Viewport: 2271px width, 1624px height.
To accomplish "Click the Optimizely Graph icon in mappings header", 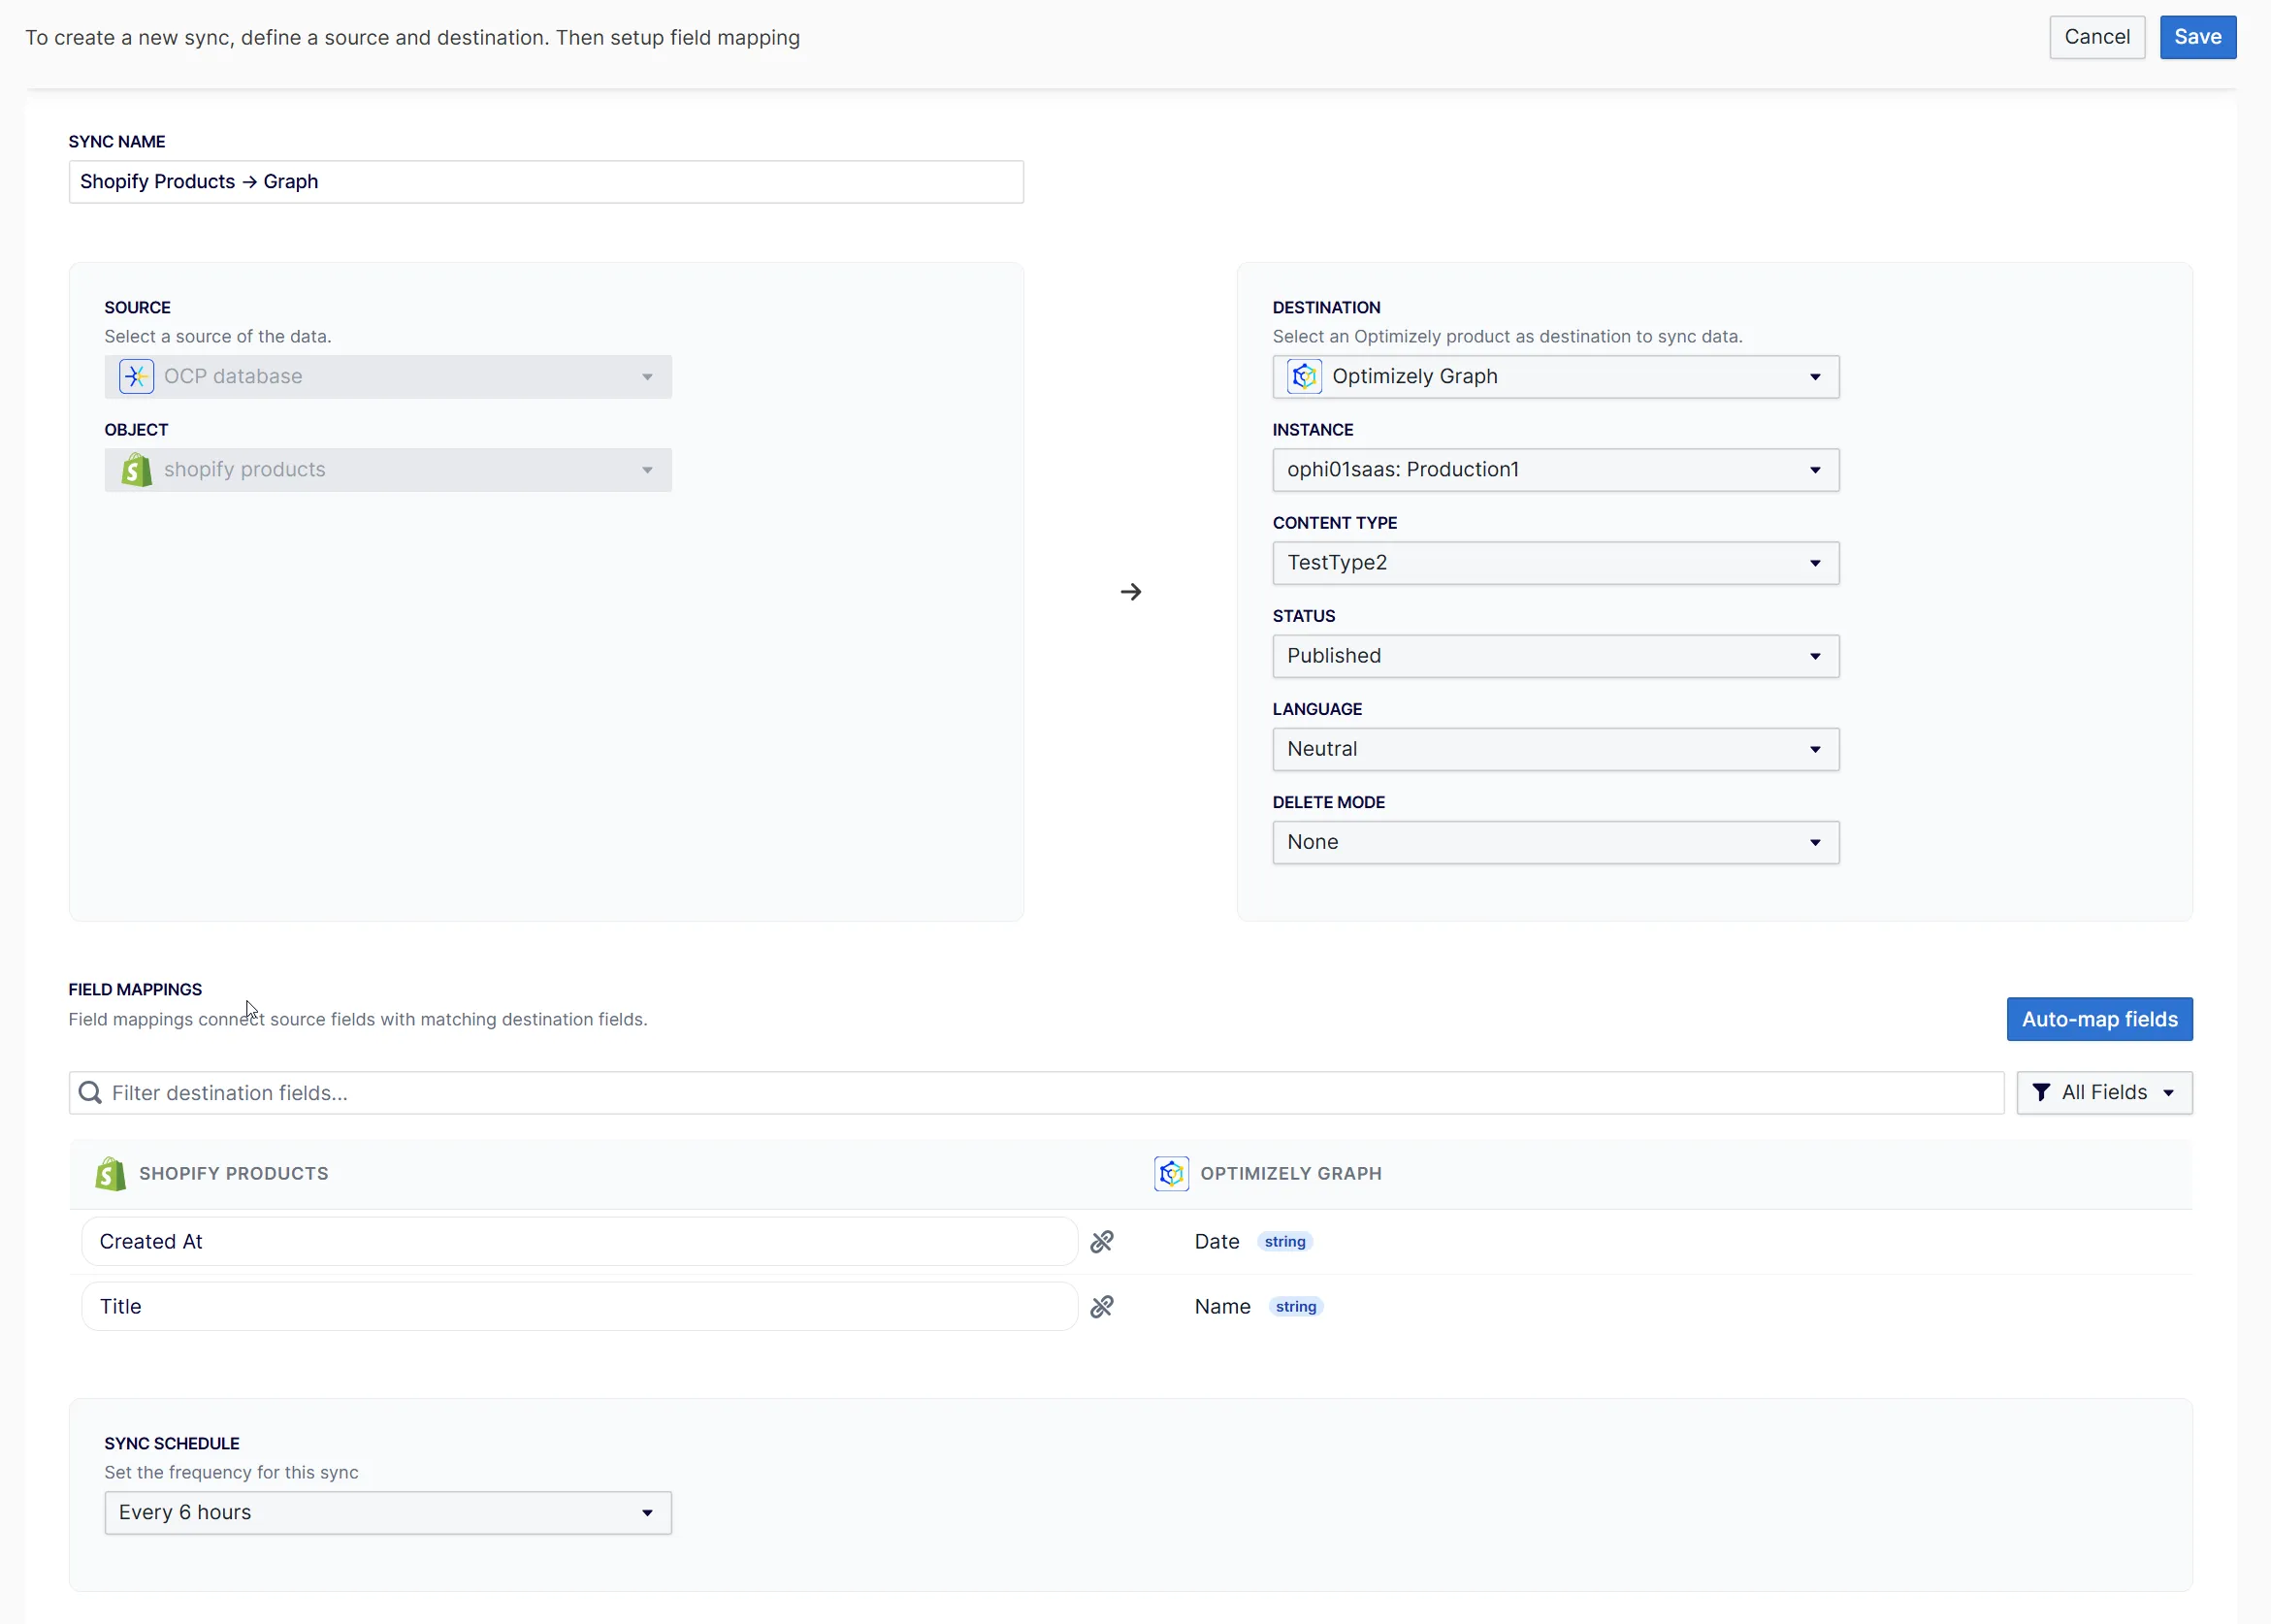I will (x=1171, y=1174).
